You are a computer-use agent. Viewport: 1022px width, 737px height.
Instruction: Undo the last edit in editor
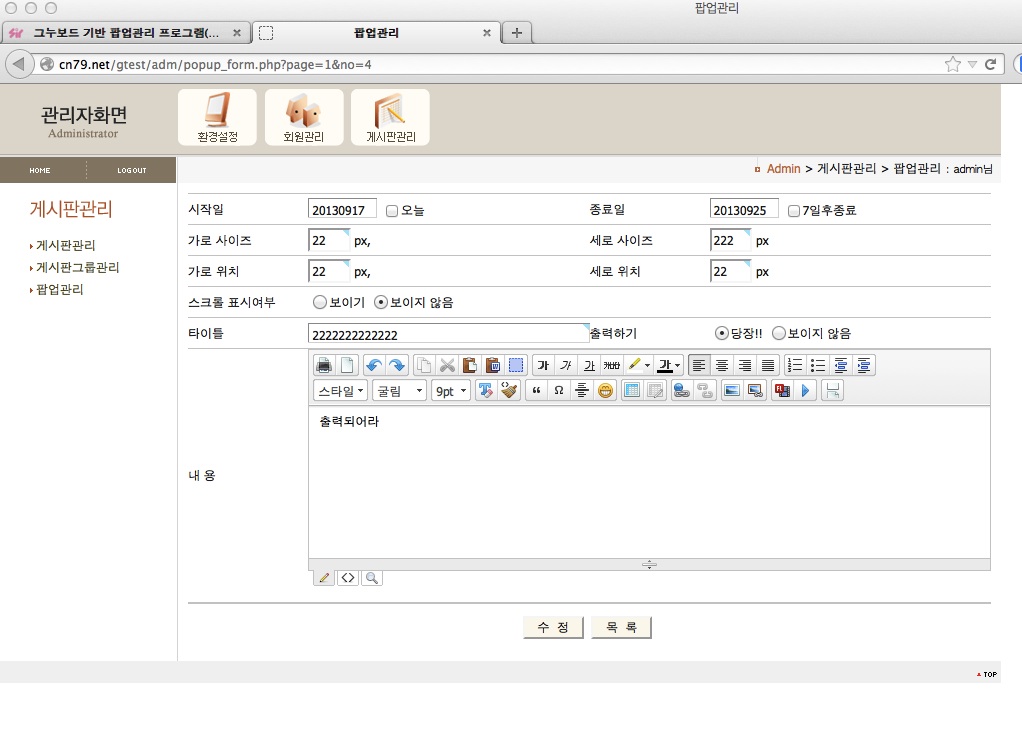pyautogui.click(x=373, y=365)
